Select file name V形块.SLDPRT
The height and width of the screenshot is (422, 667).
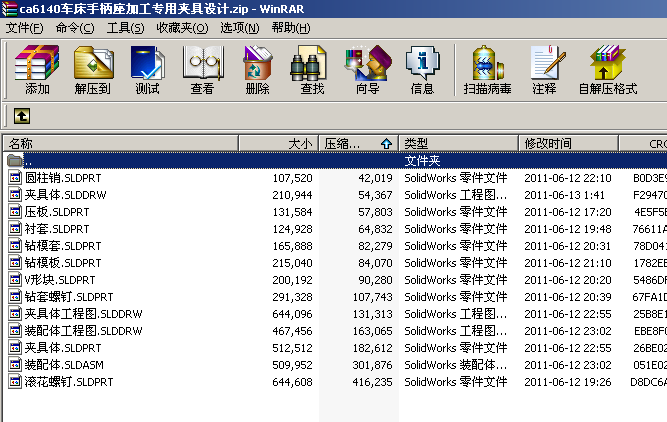[x=60, y=280]
